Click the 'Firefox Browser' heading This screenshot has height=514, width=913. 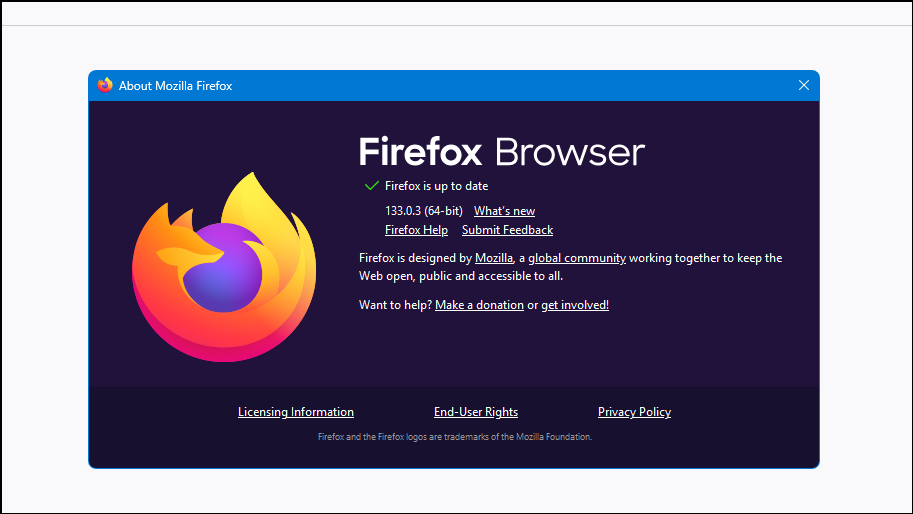(x=502, y=152)
